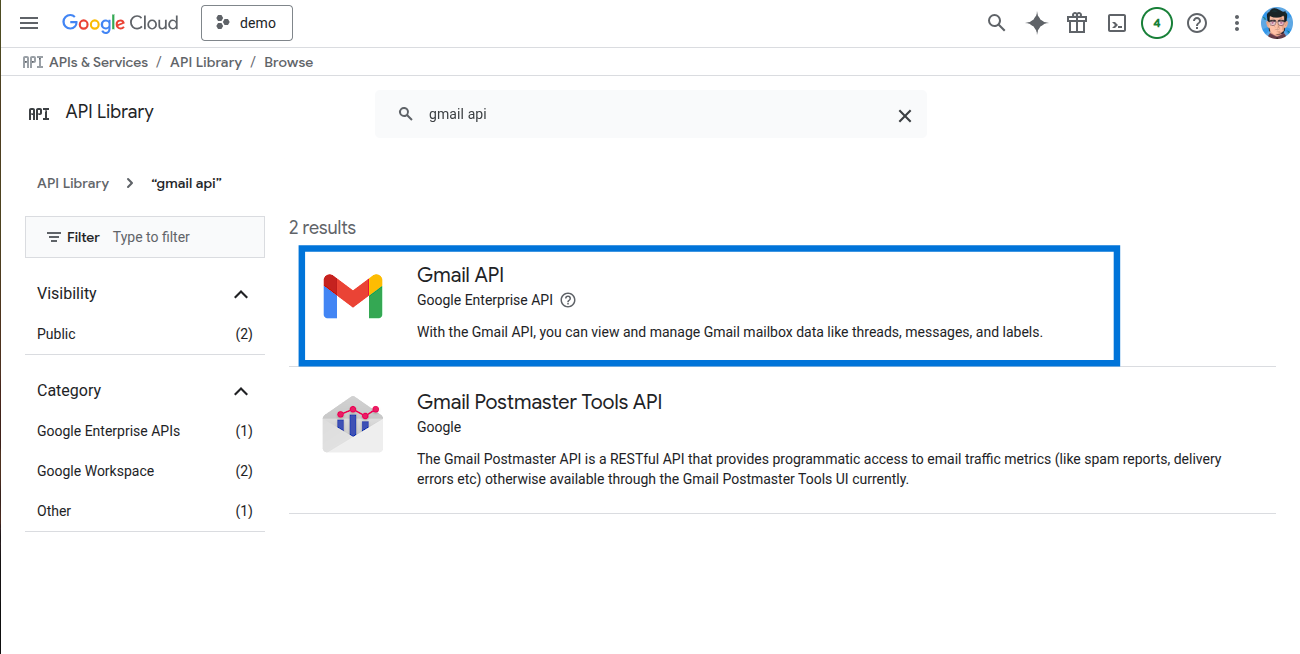Open the three-dot settings menu
Screen dimensions: 1300x654
pyautogui.click(x=1237, y=23)
